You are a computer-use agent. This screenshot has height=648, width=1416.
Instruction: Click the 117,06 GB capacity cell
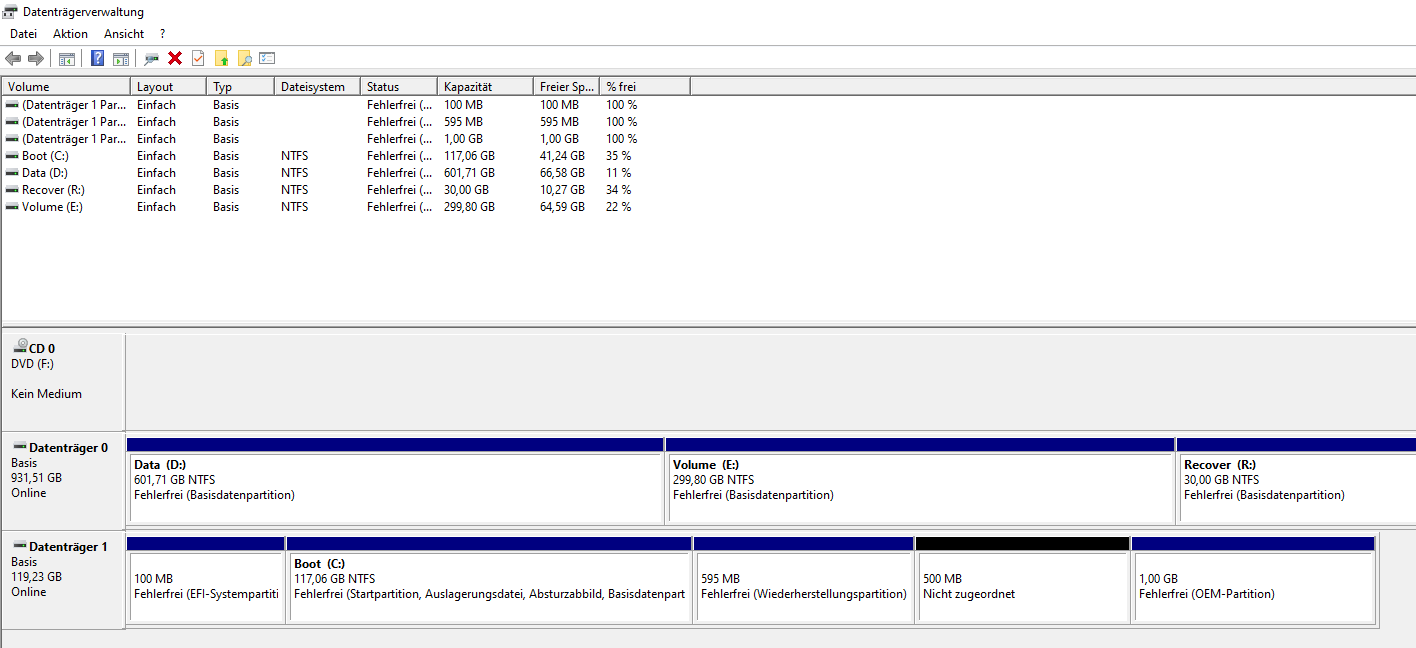(469, 156)
